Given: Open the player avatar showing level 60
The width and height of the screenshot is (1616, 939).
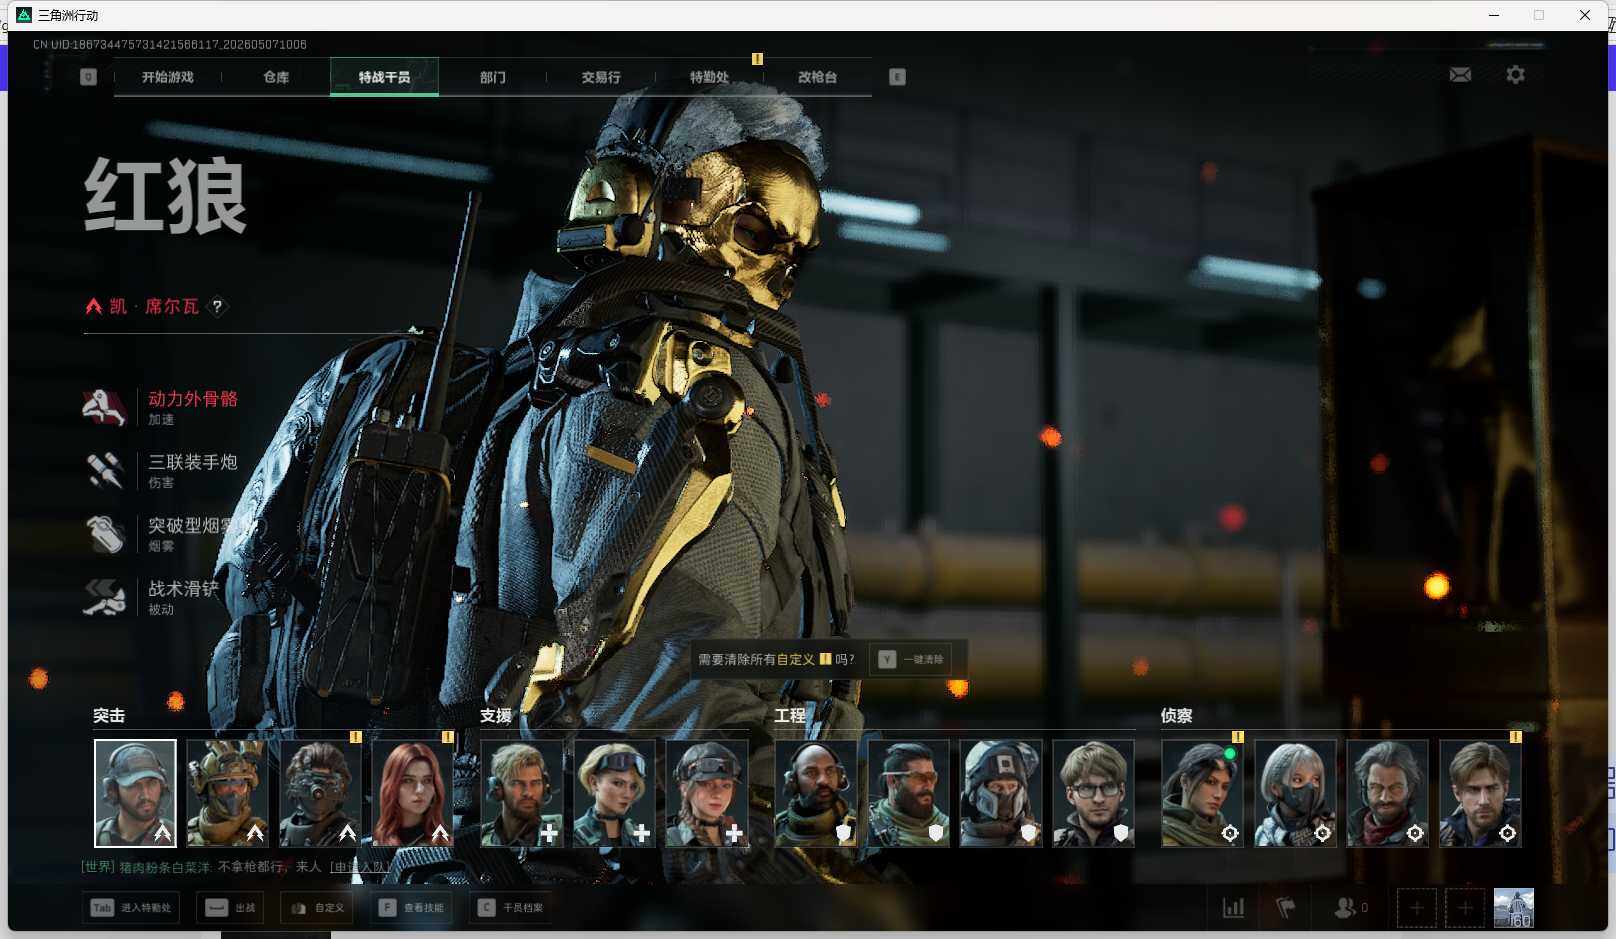Looking at the screenshot, I should [1513, 908].
